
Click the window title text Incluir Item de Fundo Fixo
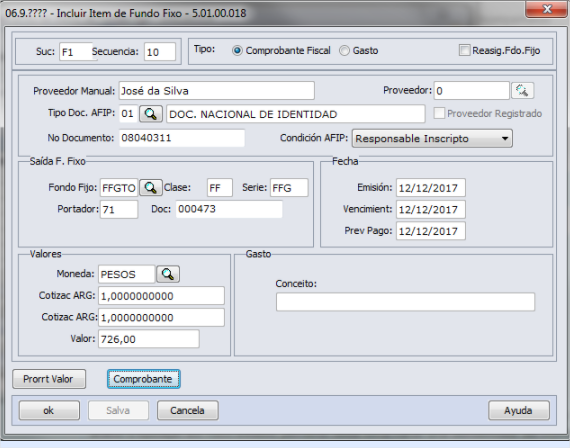pyautogui.click(x=119, y=13)
